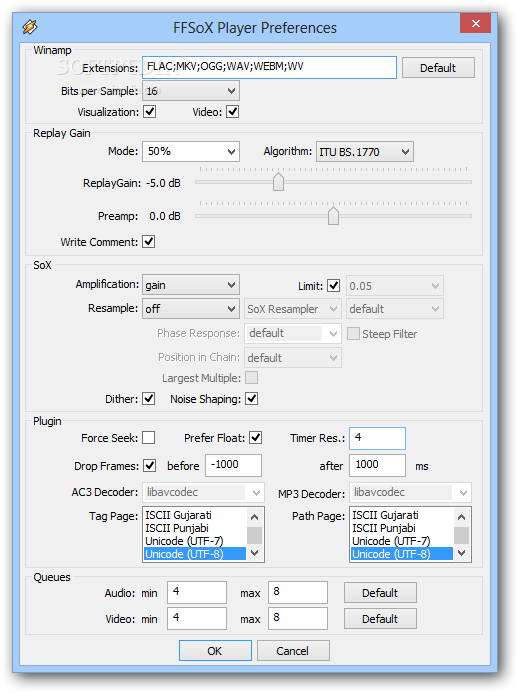
Task: Click the OK button
Action: tap(215, 651)
